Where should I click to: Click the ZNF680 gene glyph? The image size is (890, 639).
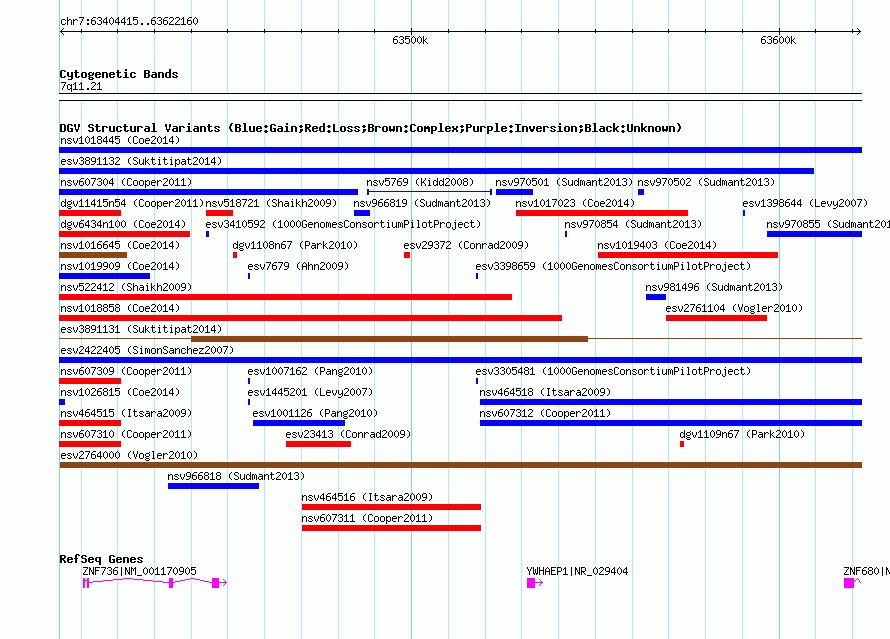coord(852,583)
